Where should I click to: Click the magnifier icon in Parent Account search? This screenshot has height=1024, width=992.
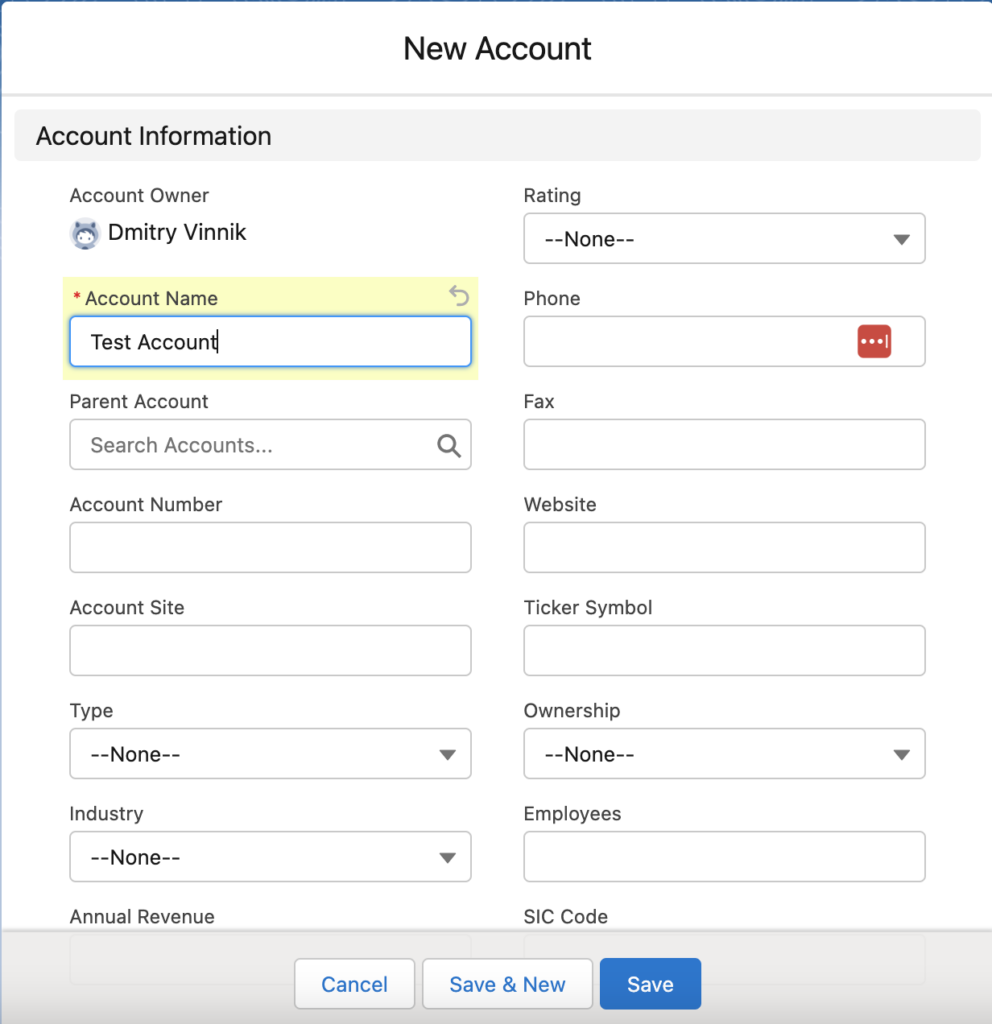(449, 446)
